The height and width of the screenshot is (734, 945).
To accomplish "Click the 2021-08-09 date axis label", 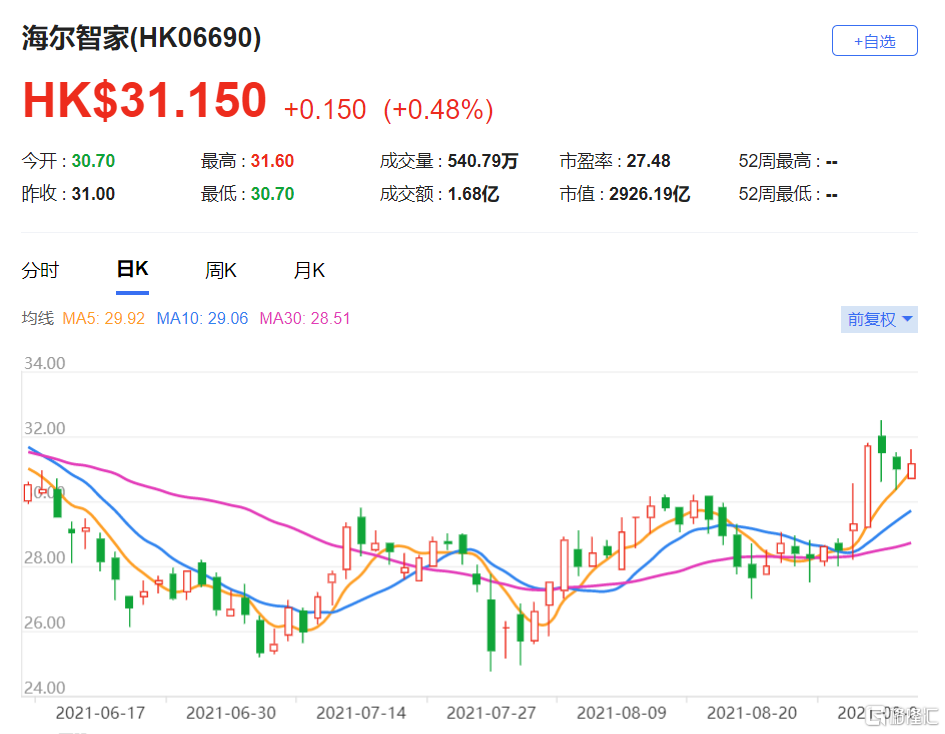I will (x=621, y=714).
